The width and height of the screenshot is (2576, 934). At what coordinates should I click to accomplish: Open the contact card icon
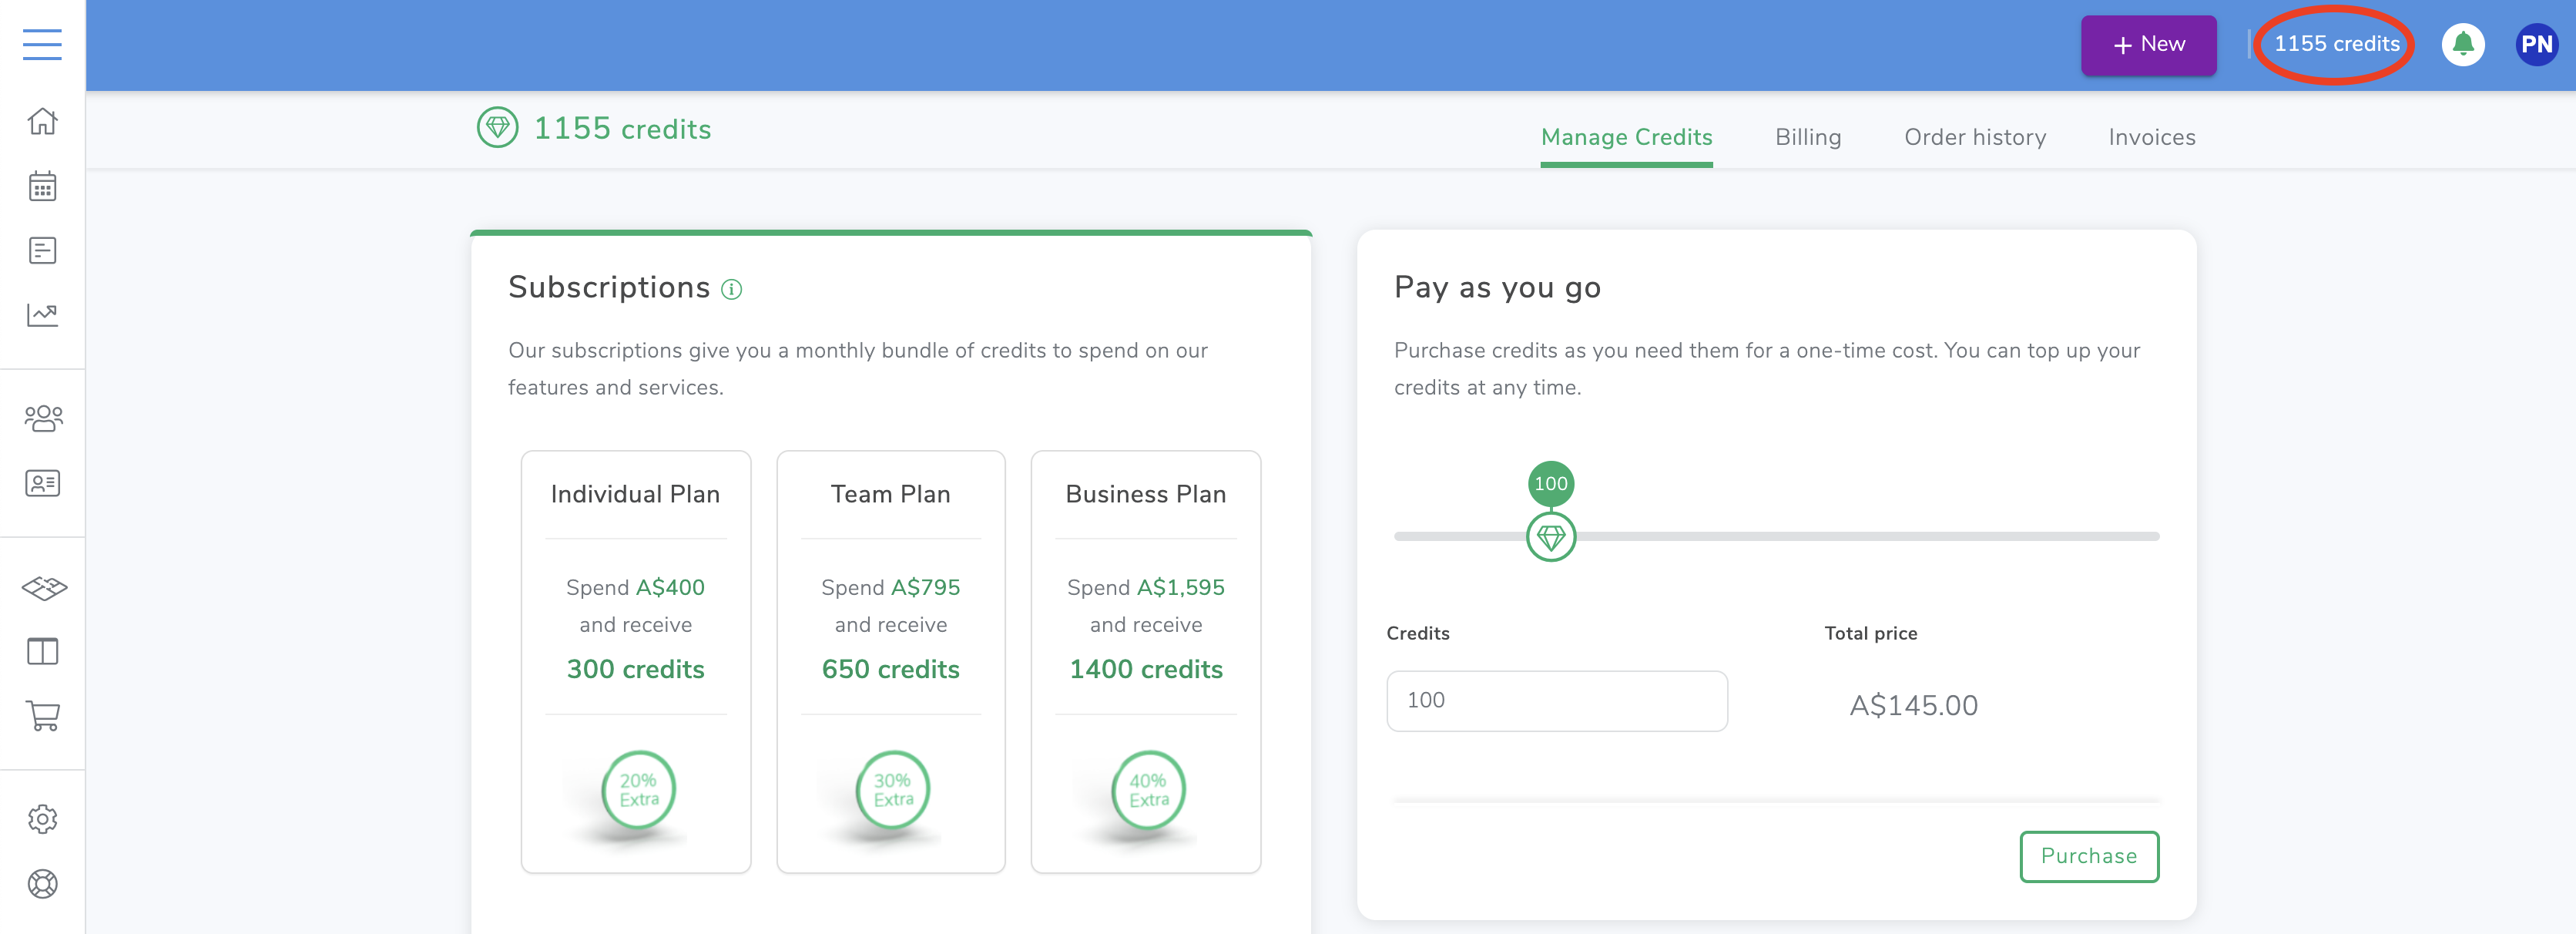(x=42, y=483)
